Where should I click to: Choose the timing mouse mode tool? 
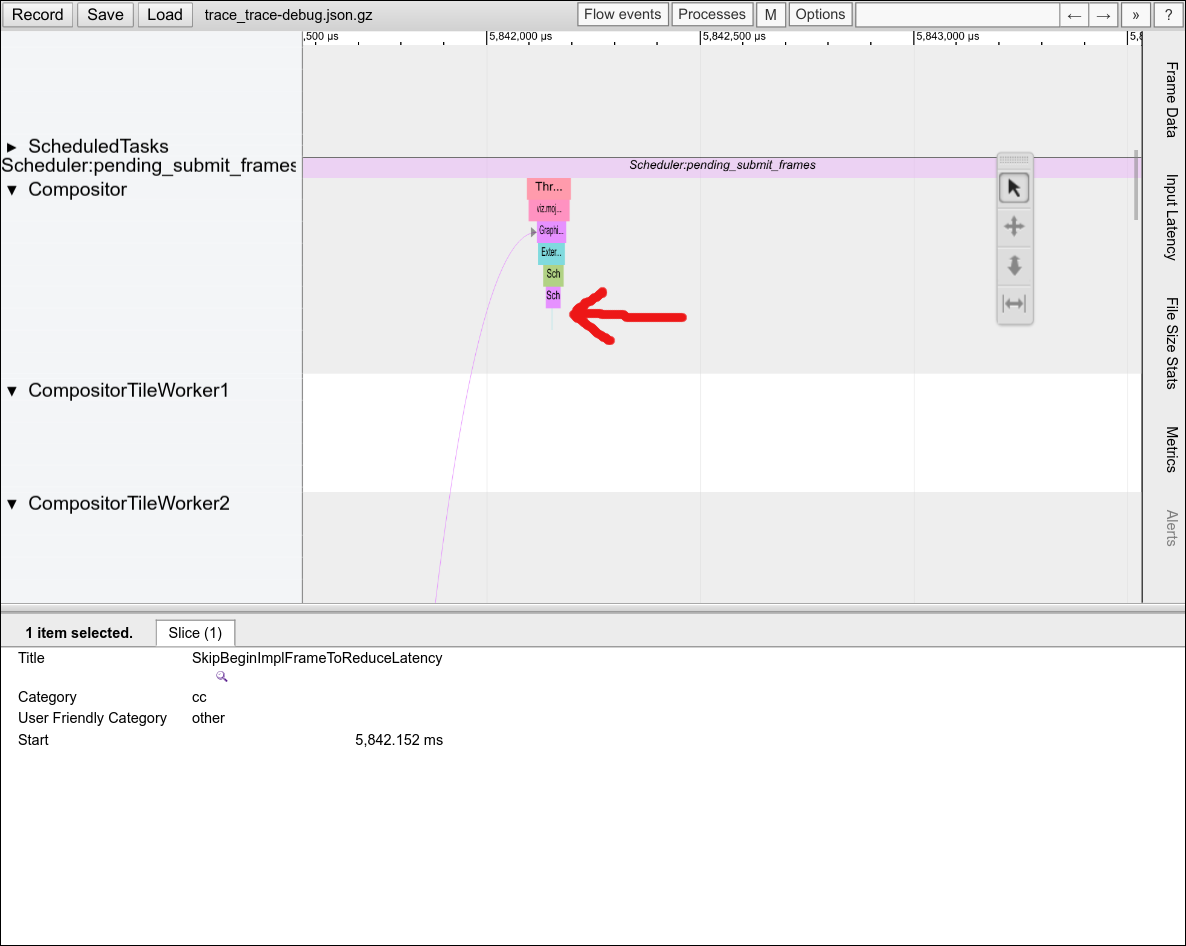pyautogui.click(x=1014, y=303)
